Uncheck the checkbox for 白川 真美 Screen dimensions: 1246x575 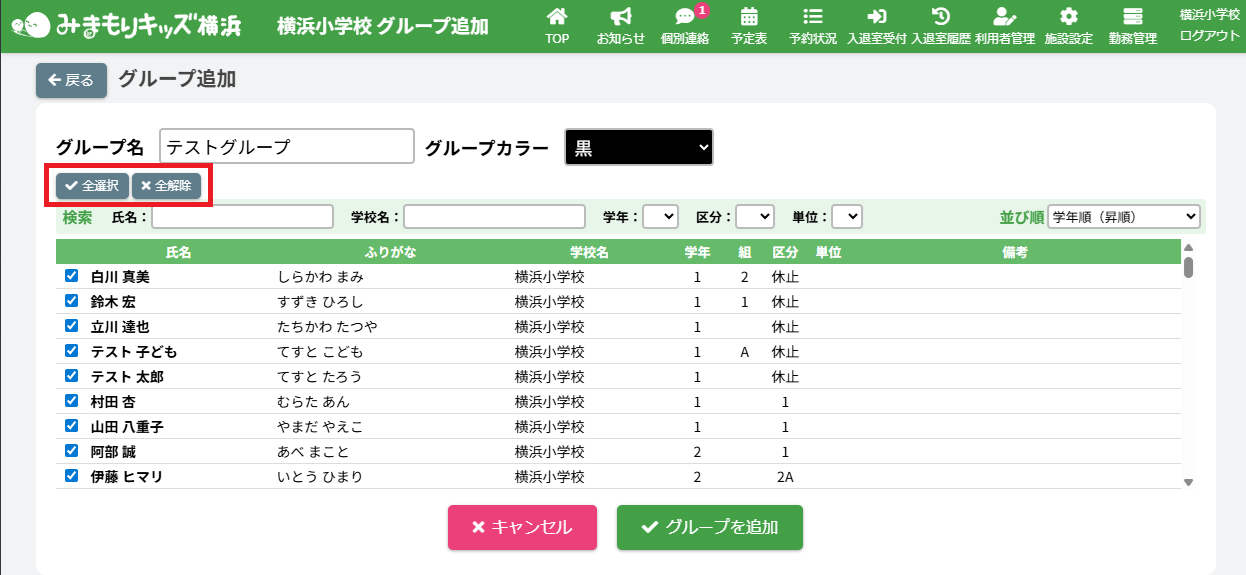point(72,276)
